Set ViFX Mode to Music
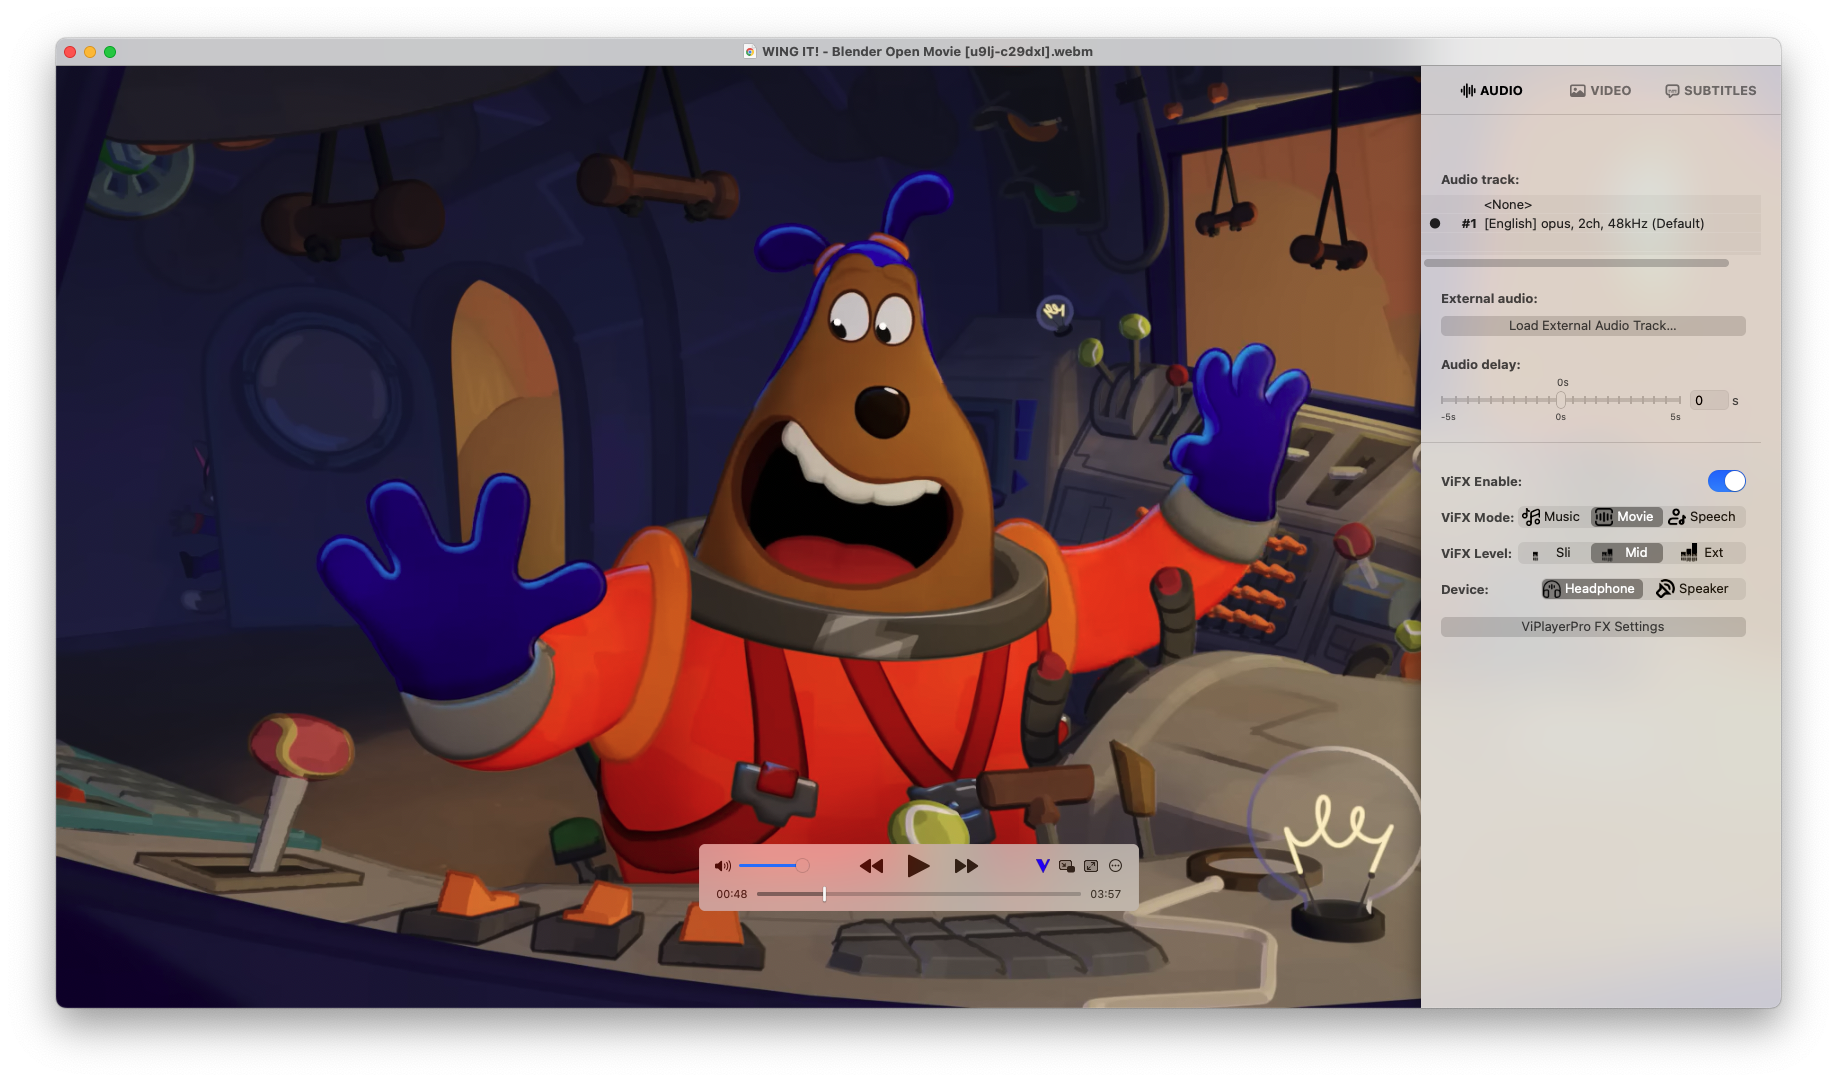Viewport: 1837px width, 1082px height. 1551,517
